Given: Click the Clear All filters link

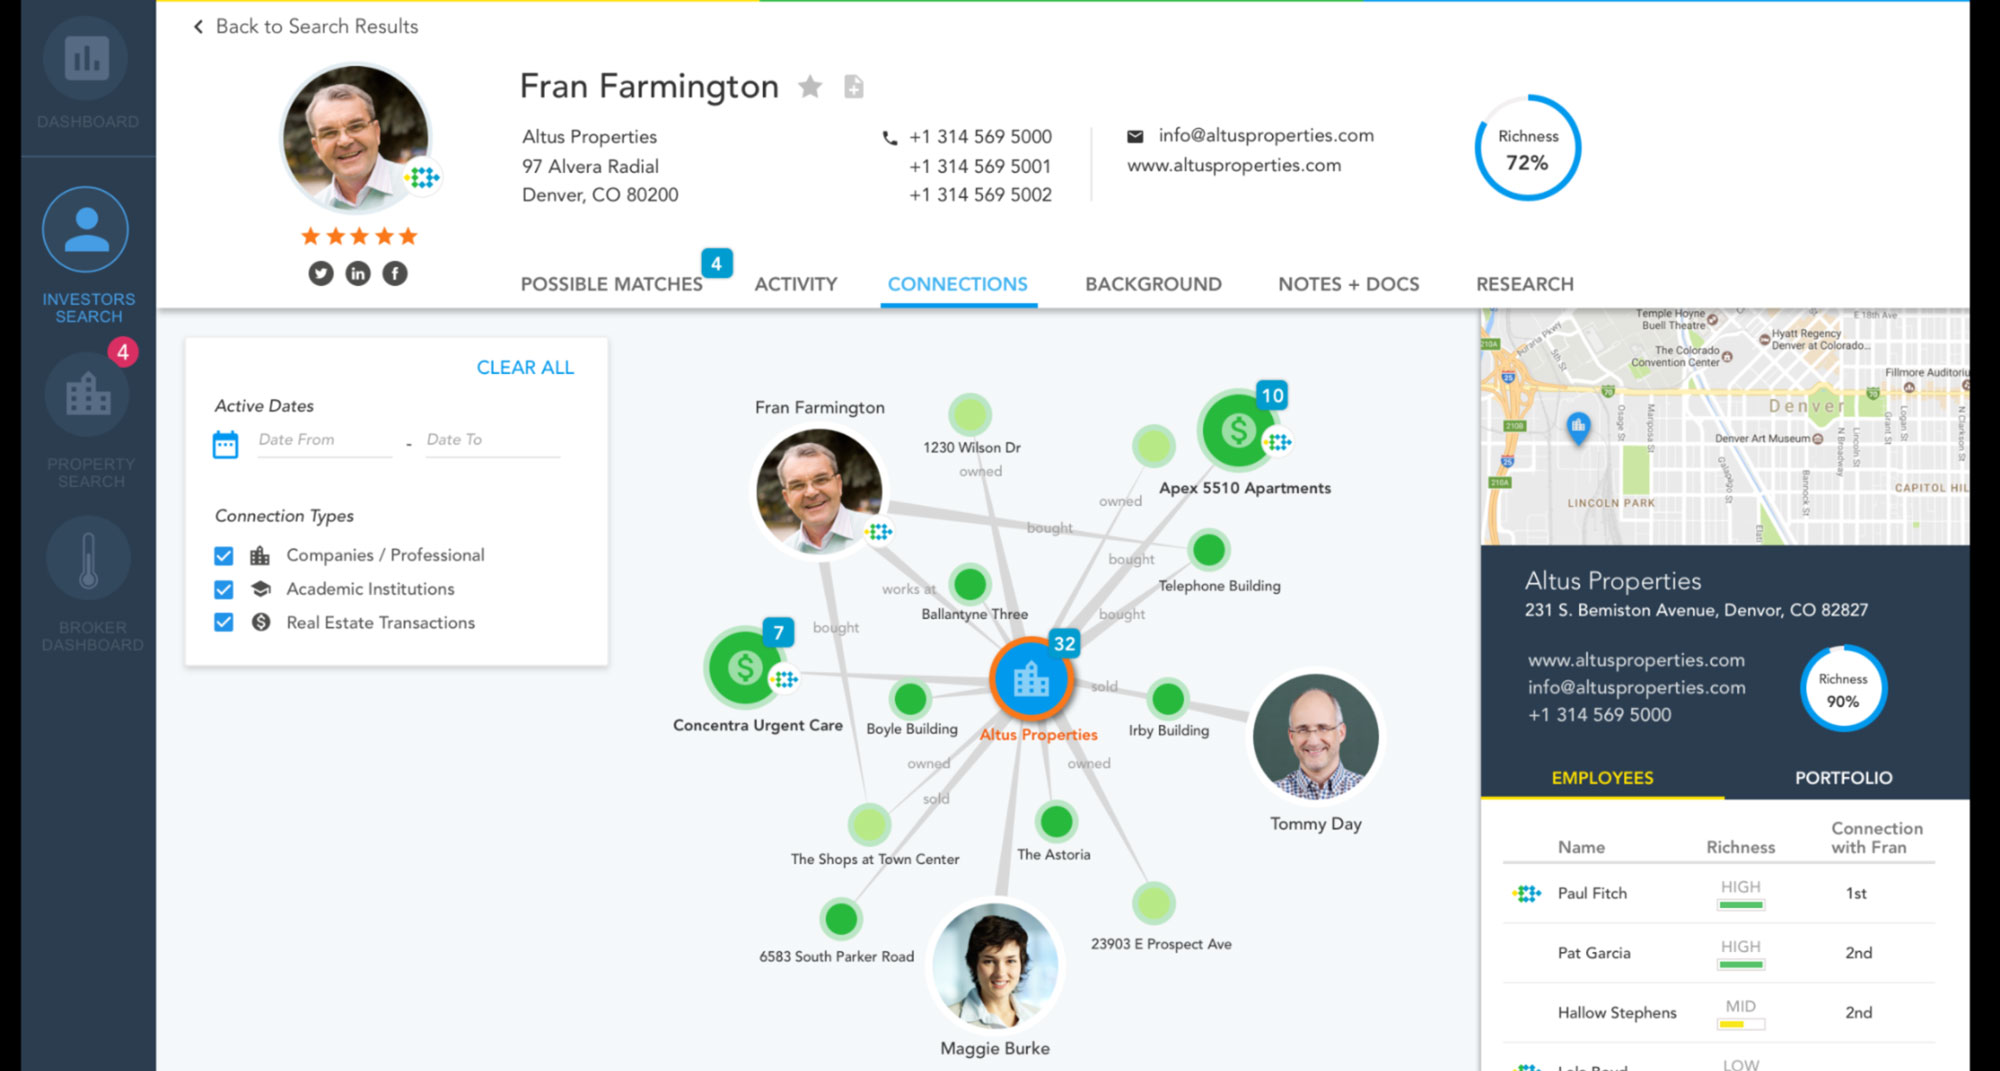Looking at the screenshot, I should [525, 367].
